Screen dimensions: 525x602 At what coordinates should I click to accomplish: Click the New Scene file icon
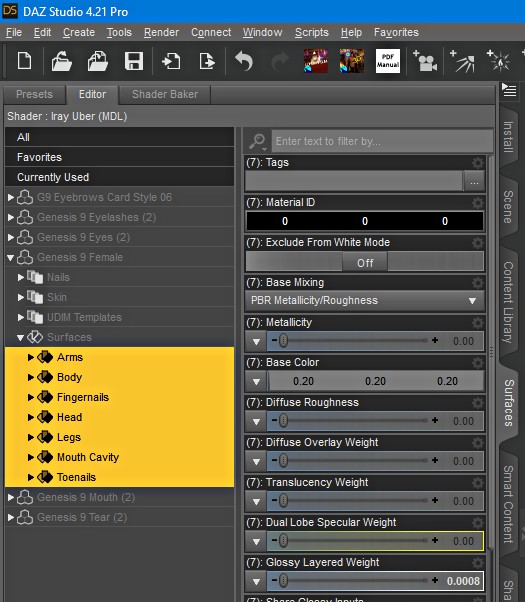[x=25, y=61]
